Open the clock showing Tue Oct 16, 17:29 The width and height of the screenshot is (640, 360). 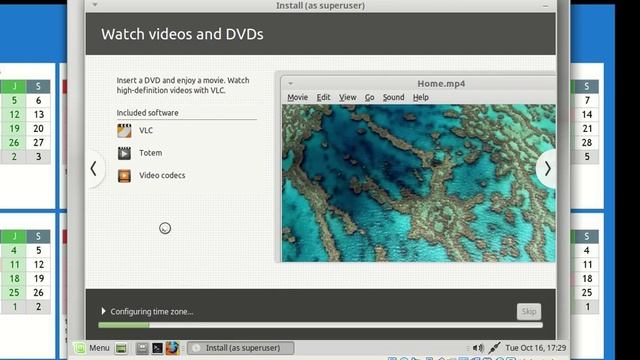536,348
